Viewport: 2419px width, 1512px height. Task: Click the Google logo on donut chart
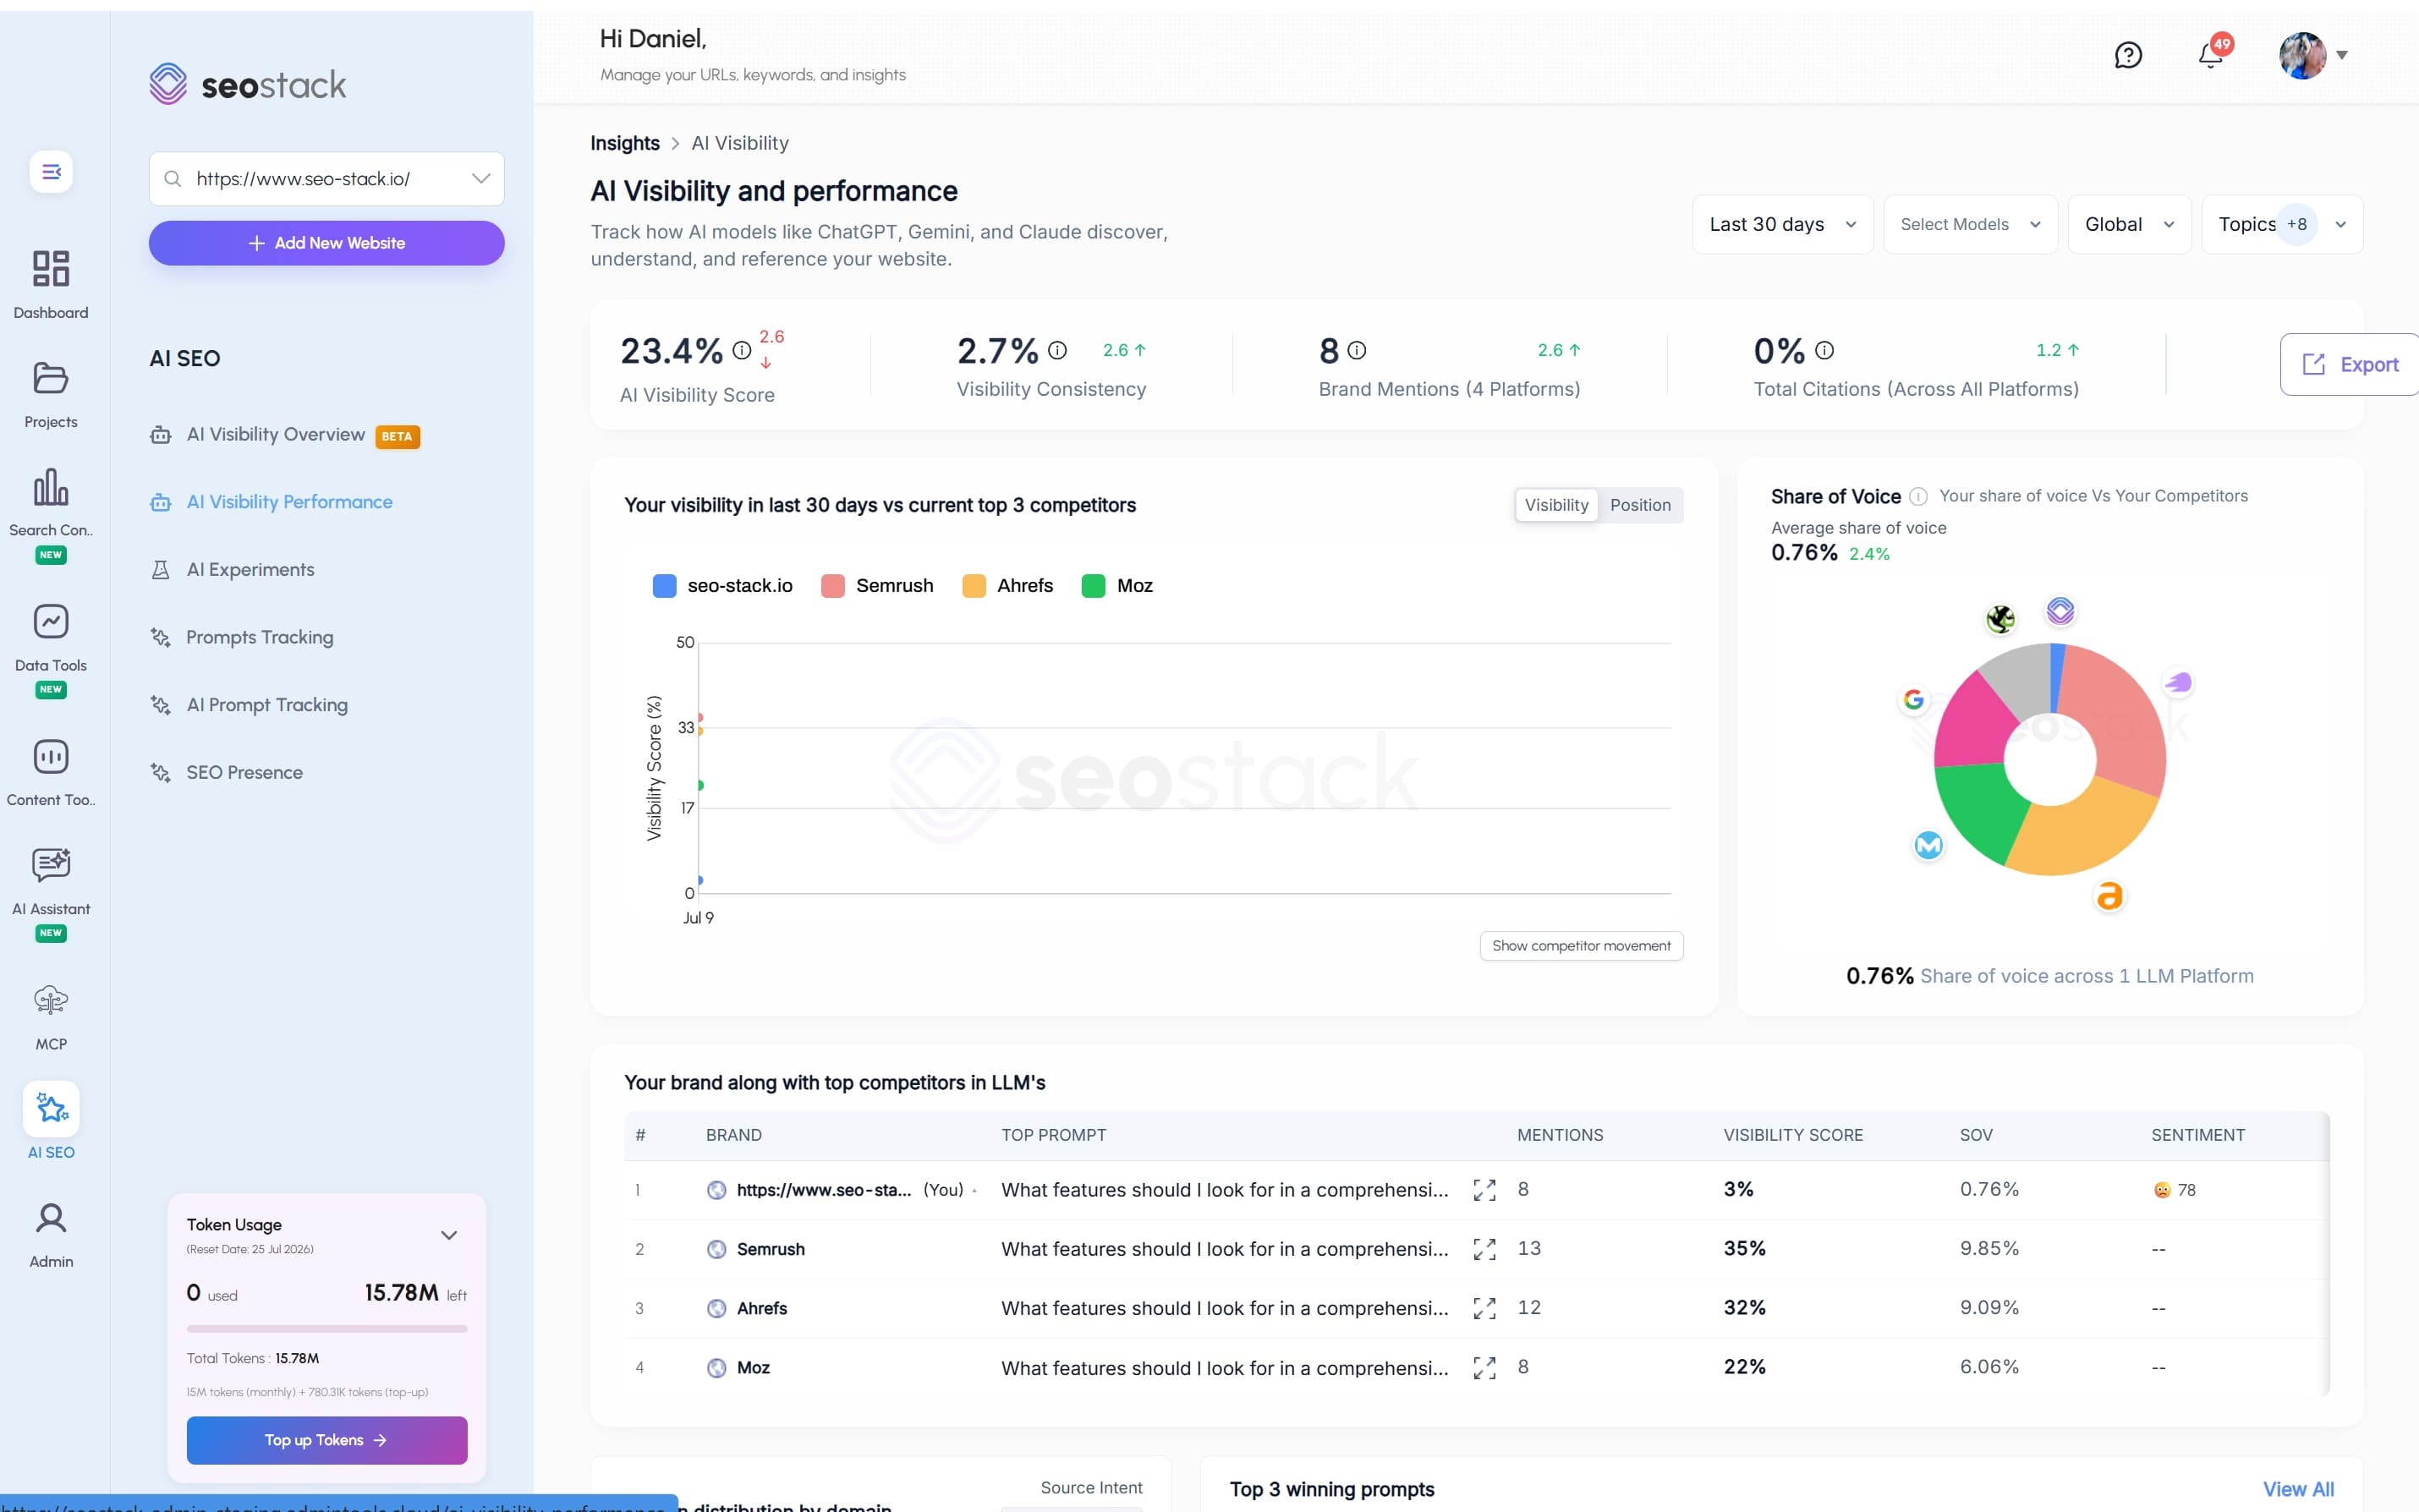coord(1913,700)
